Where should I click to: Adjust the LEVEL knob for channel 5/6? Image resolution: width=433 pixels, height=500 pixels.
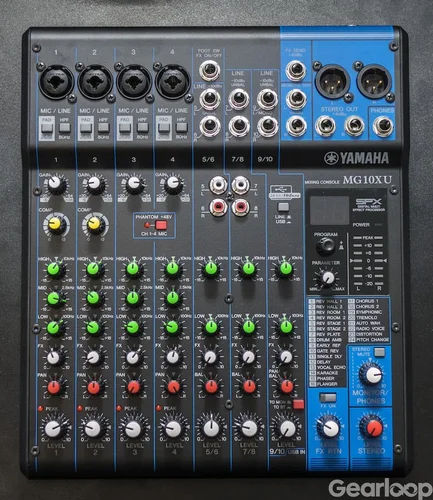[211, 429]
